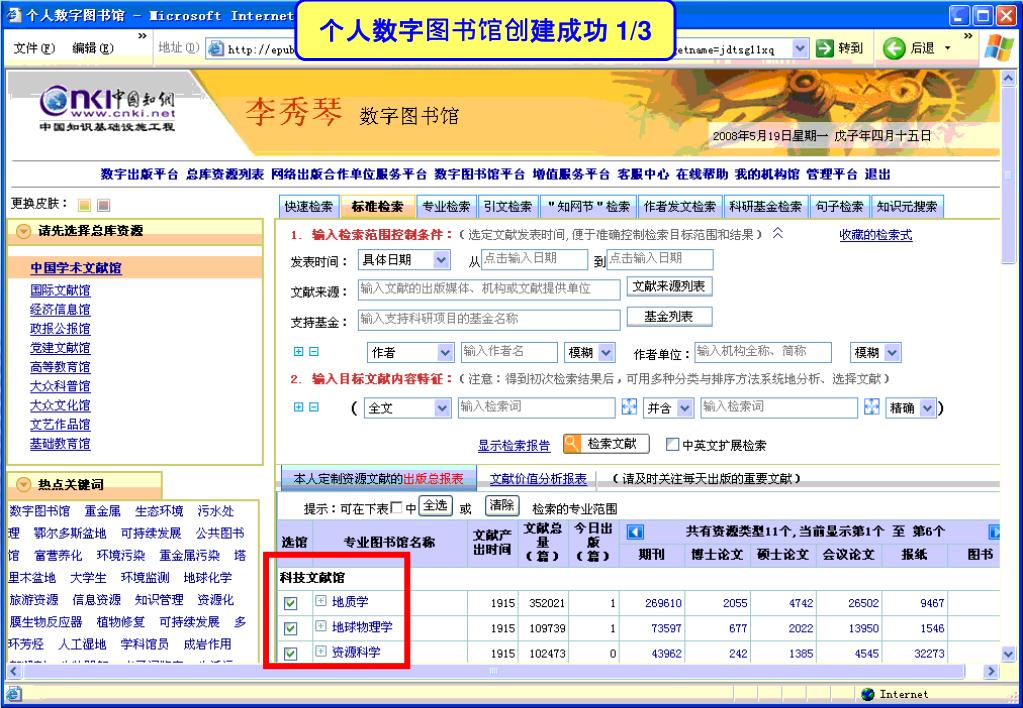Open the 全文 search field dropdown
Viewport: 1023px width, 708px height.
click(442, 408)
